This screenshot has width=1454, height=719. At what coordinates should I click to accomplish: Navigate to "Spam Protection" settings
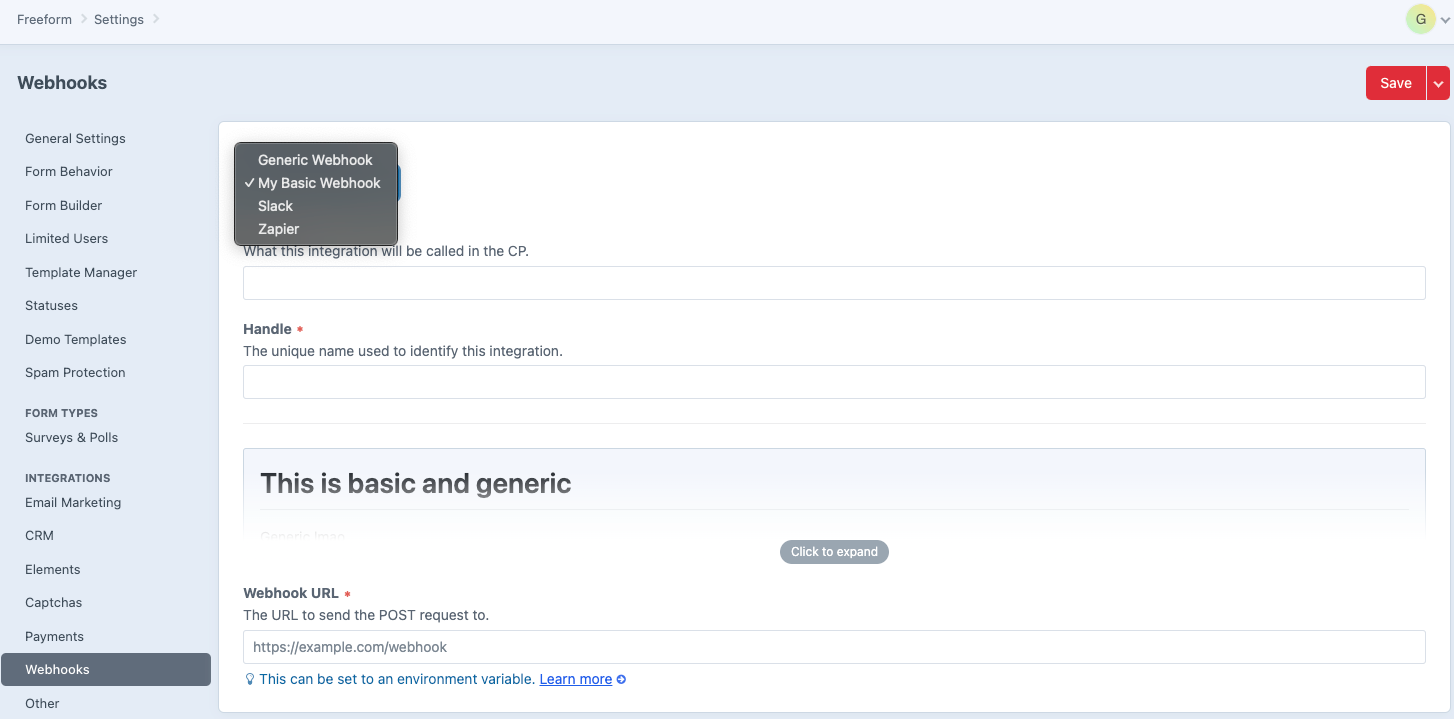coord(74,372)
